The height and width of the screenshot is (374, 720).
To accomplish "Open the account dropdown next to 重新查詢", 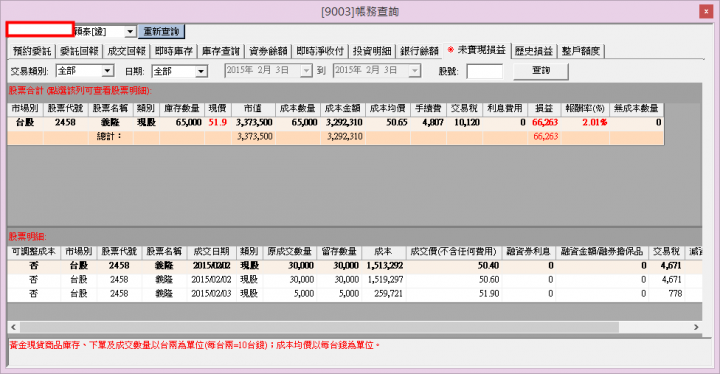I will pos(130,32).
